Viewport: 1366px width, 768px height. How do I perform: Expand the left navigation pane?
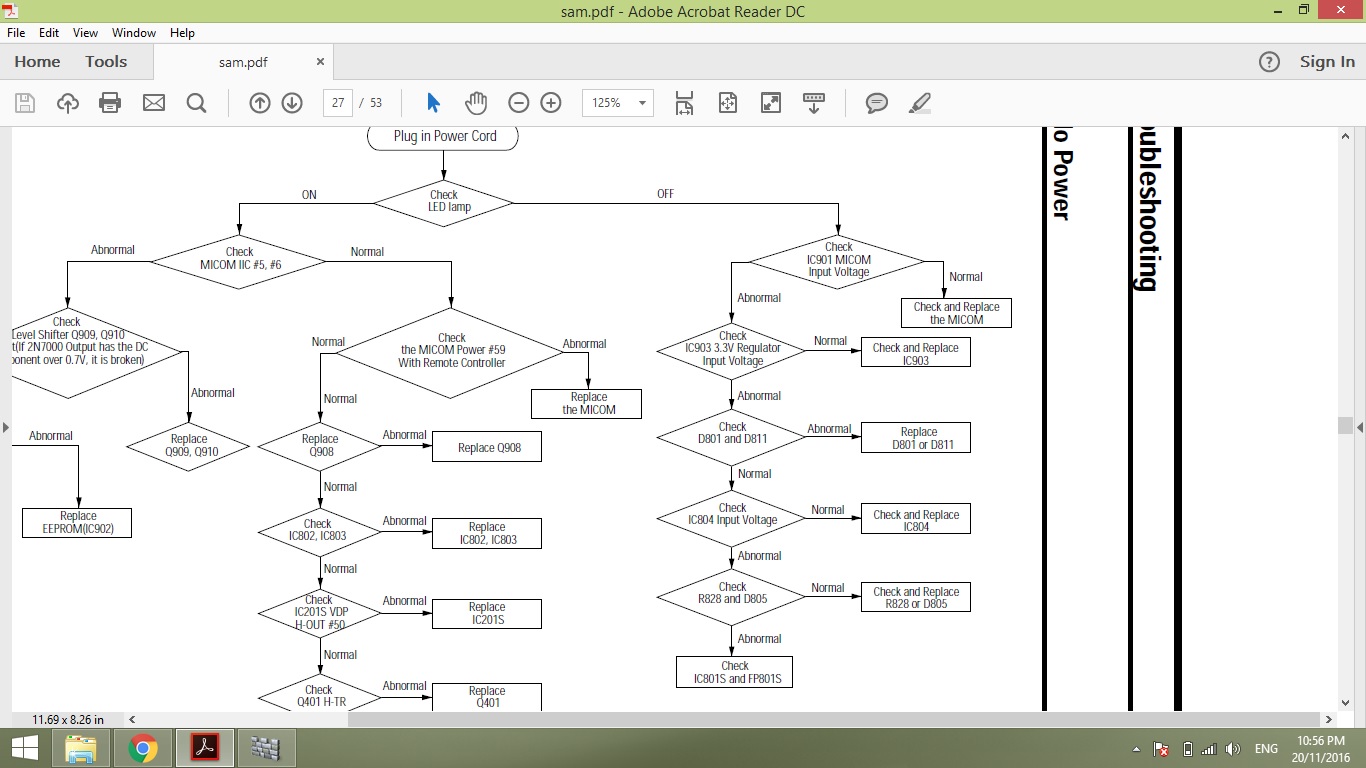6,427
